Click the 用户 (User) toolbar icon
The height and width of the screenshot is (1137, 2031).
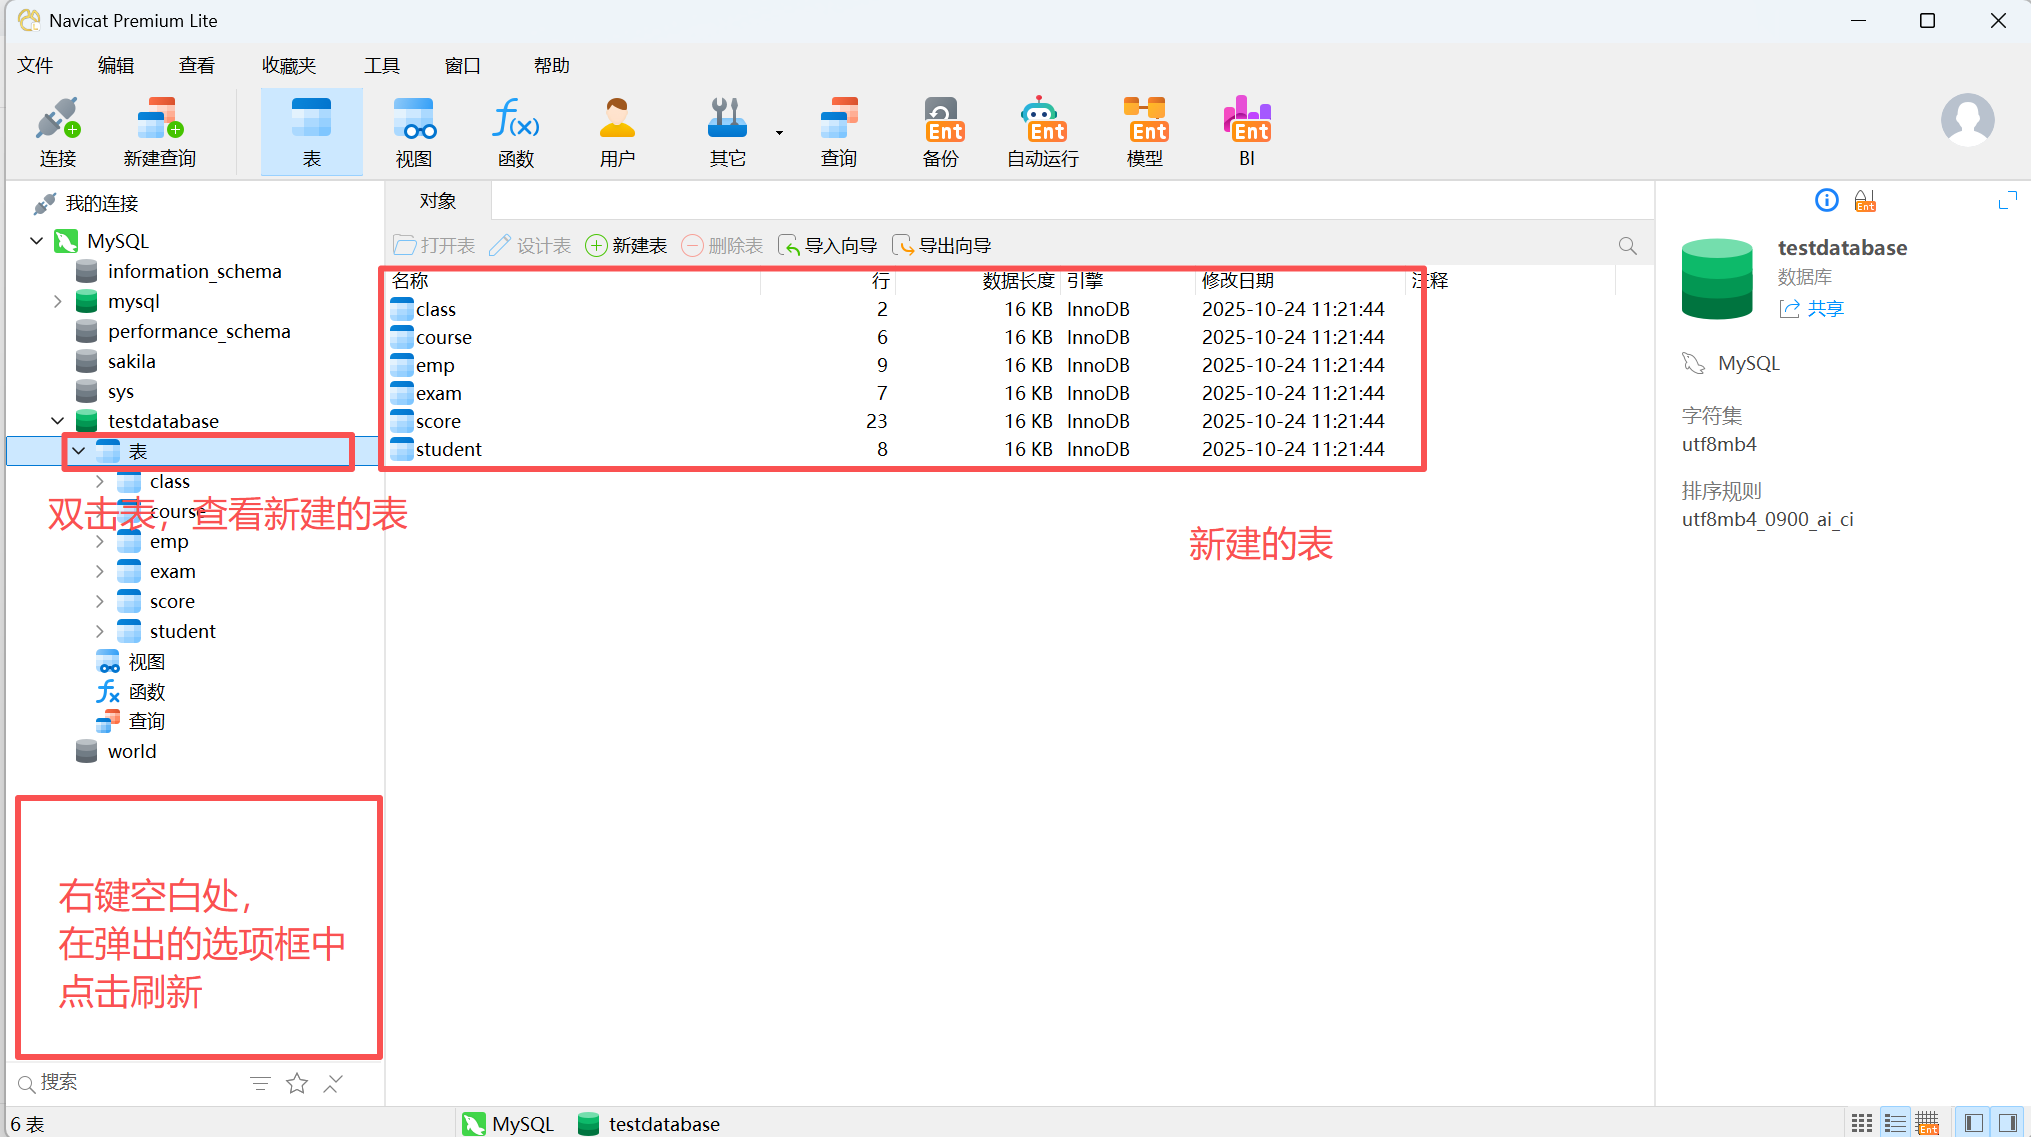tap(617, 131)
